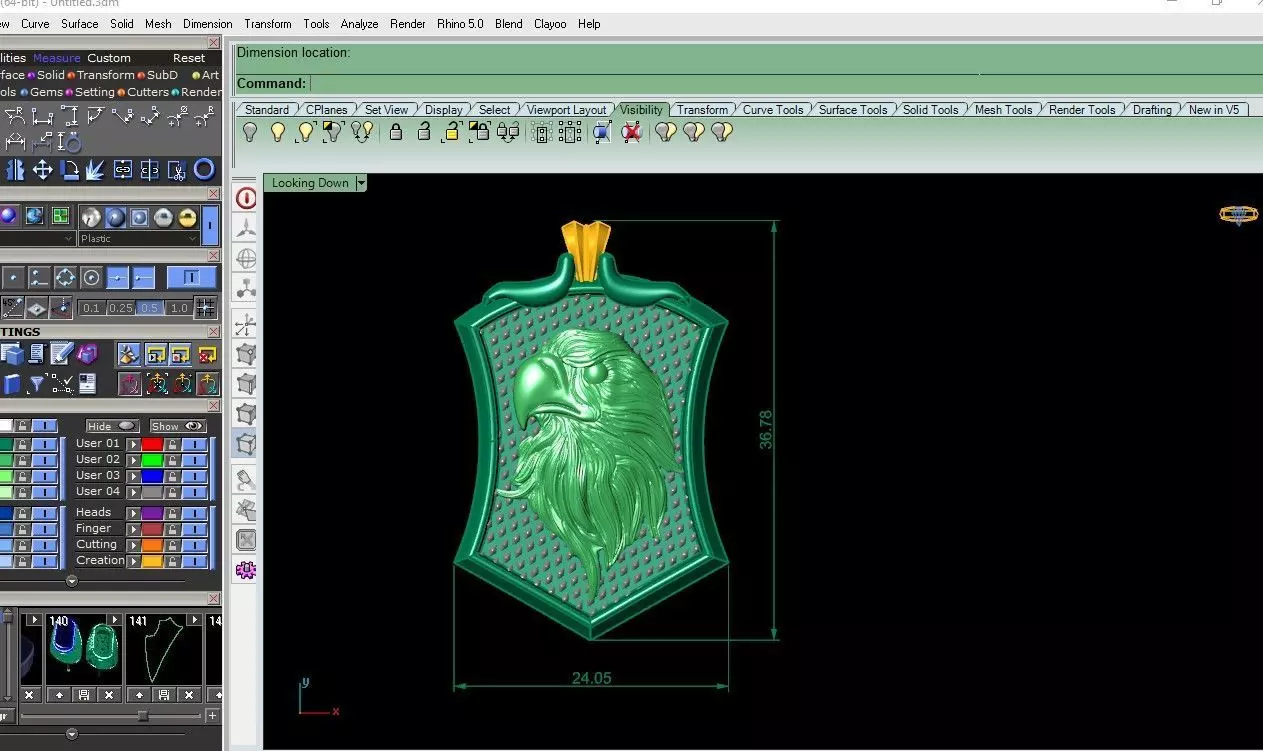Click the Swap Hidden and Visible bulbs icon
1263x751 pixels.
(362, 131)
